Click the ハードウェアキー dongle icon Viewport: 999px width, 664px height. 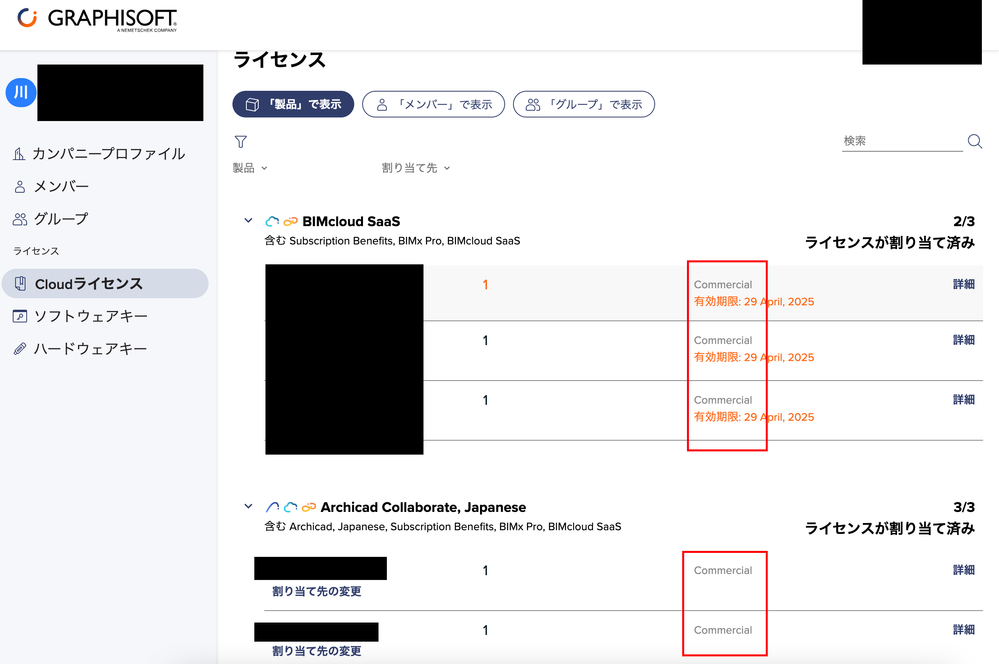[20, 349]
